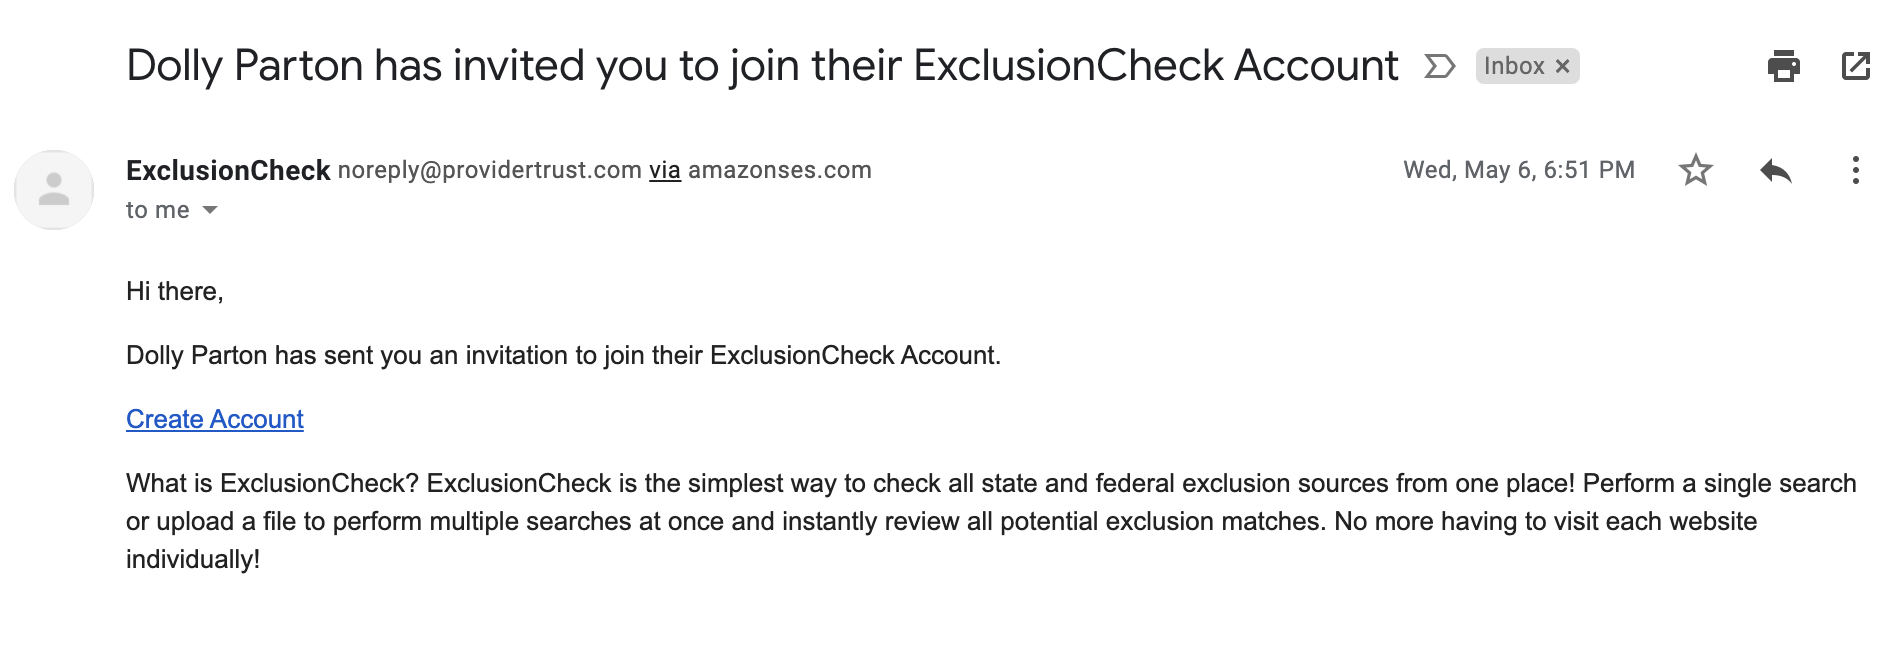Click the Inbox label chip
Screen dimensions: 1896x652
pos(1514,67)
